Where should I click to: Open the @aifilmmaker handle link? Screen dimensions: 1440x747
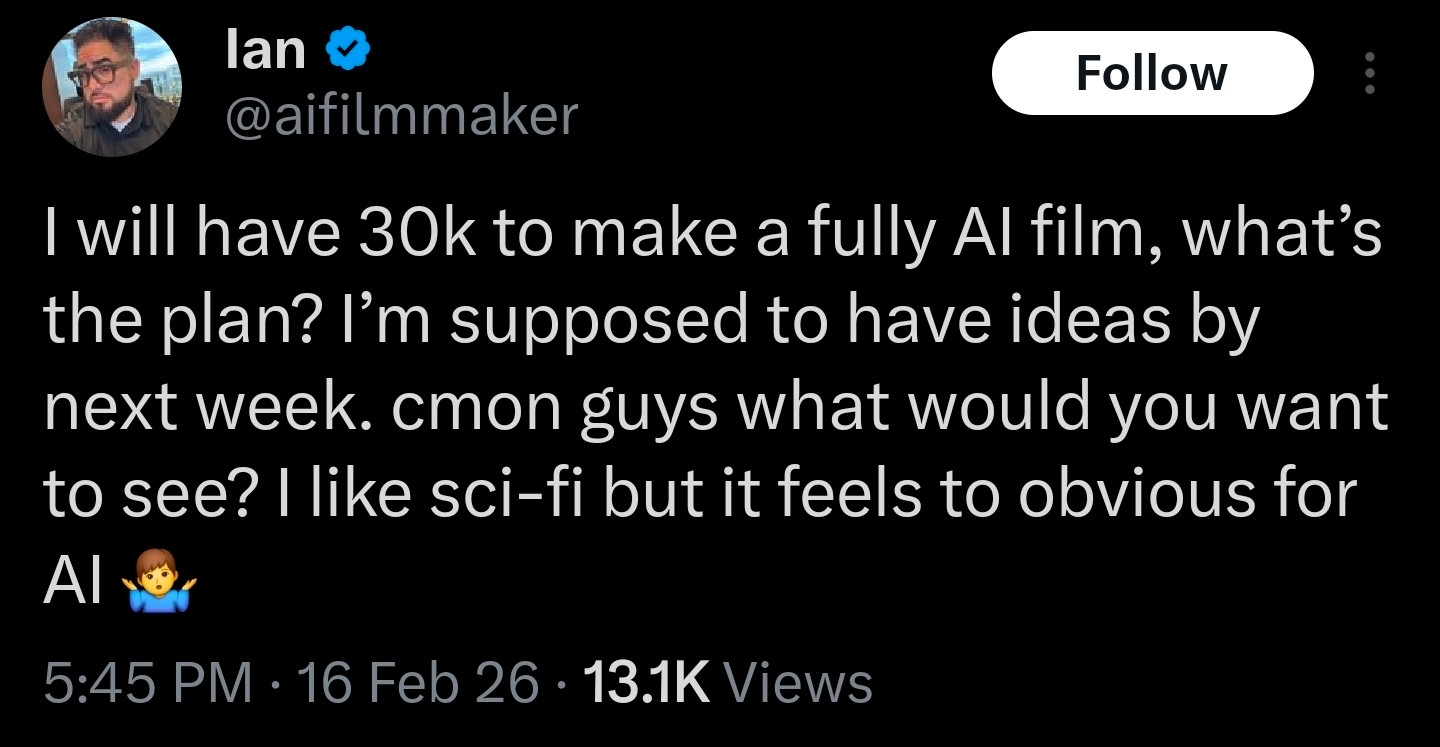pyautogui.click(x=403, y=115)
